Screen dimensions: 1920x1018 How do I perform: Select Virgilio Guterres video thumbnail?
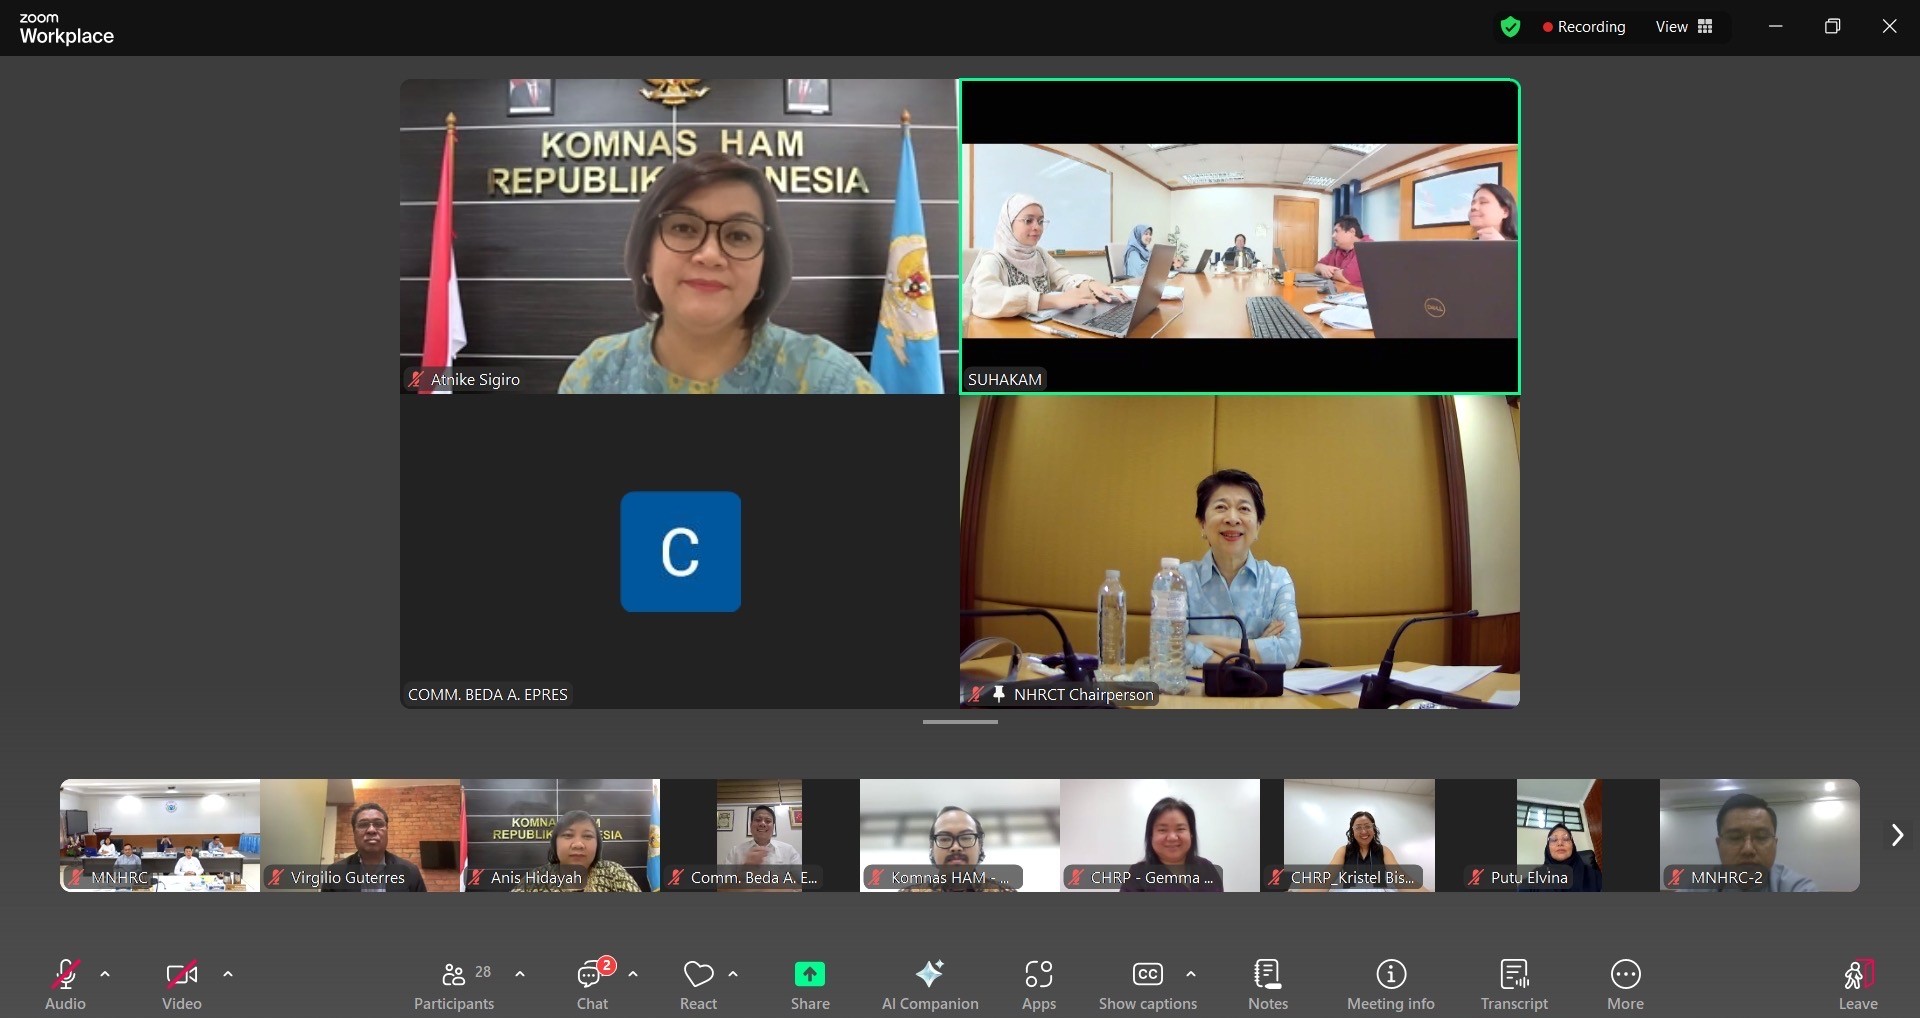(x=360, y=835)
